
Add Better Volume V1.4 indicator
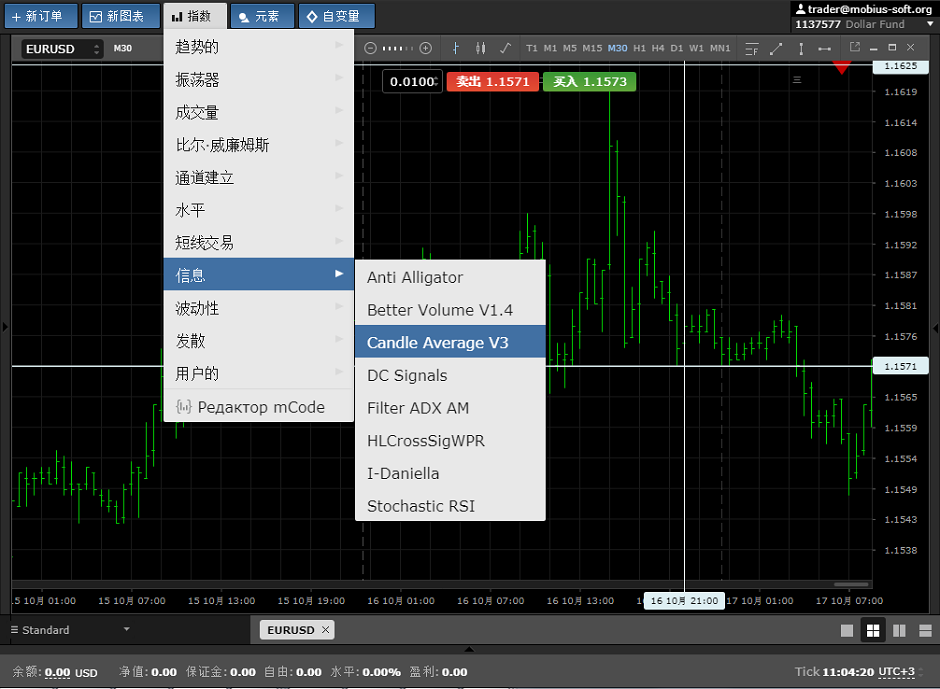tap(450, 310)
